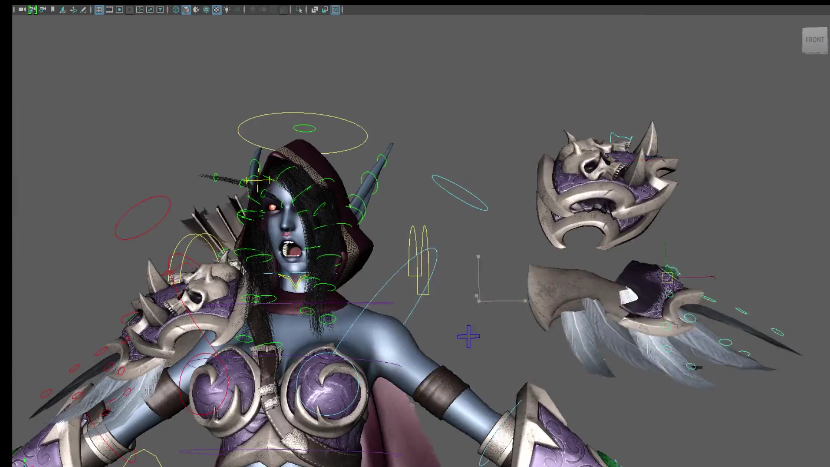830x467 pixels.
Task: Toggle the X-Ray display icon
Action: click(x=314, y=10)
